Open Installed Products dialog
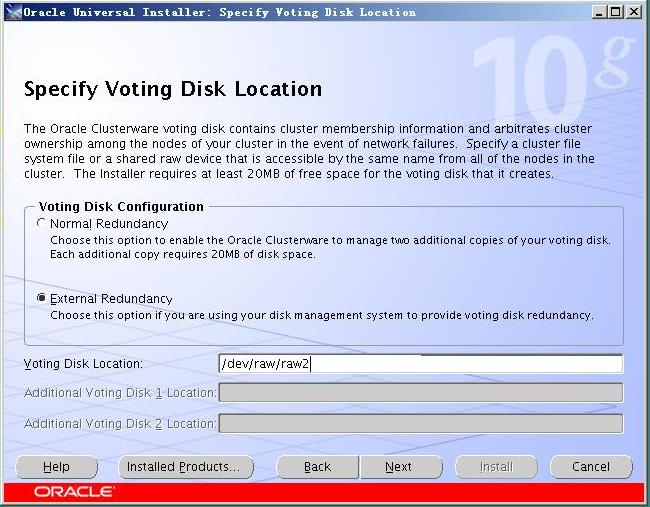This screenshot has width=650, height=507. (186, 467)
